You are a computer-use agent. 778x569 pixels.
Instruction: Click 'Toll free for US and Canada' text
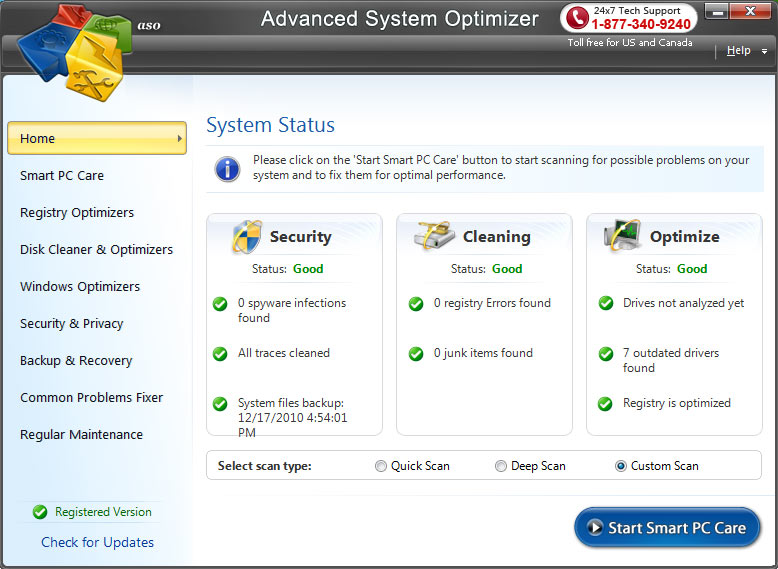tap(630, 43)
